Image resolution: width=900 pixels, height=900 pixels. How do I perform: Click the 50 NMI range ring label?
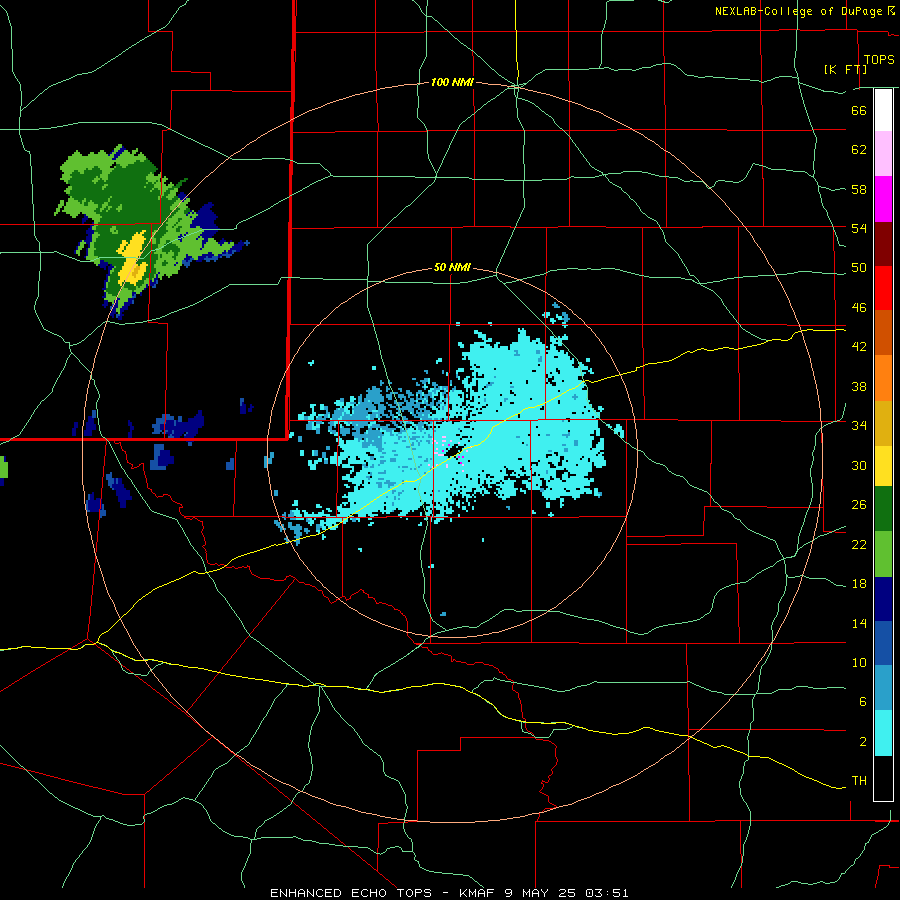tap(452, 267)
